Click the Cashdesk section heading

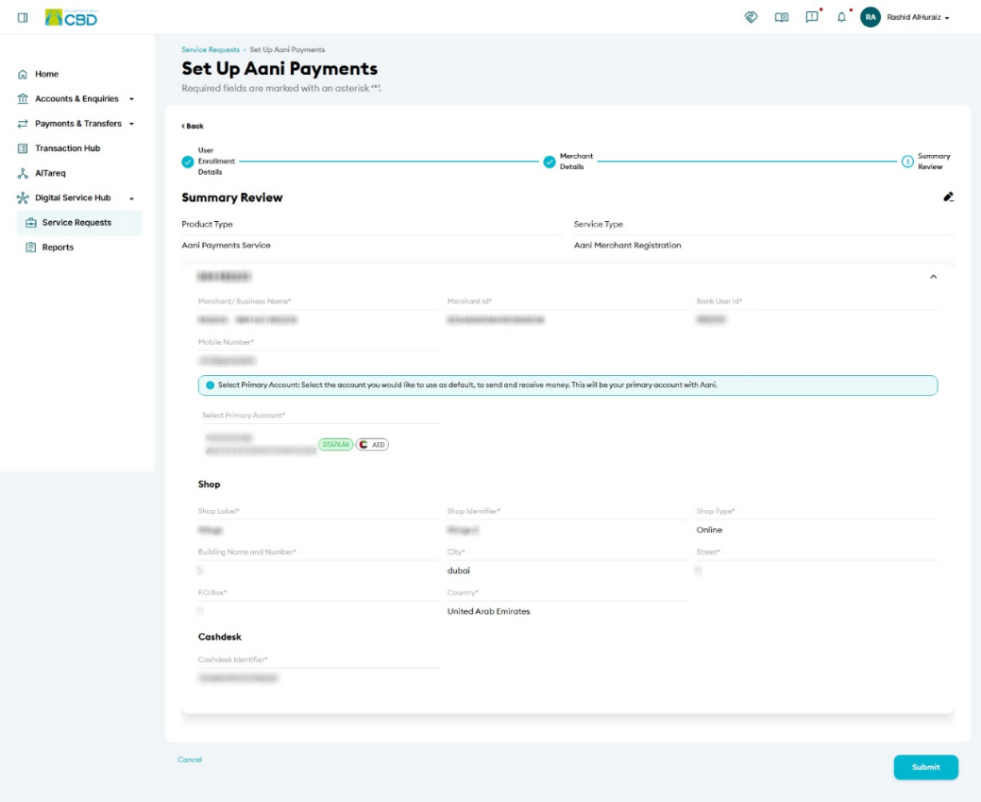click(220, 637)
